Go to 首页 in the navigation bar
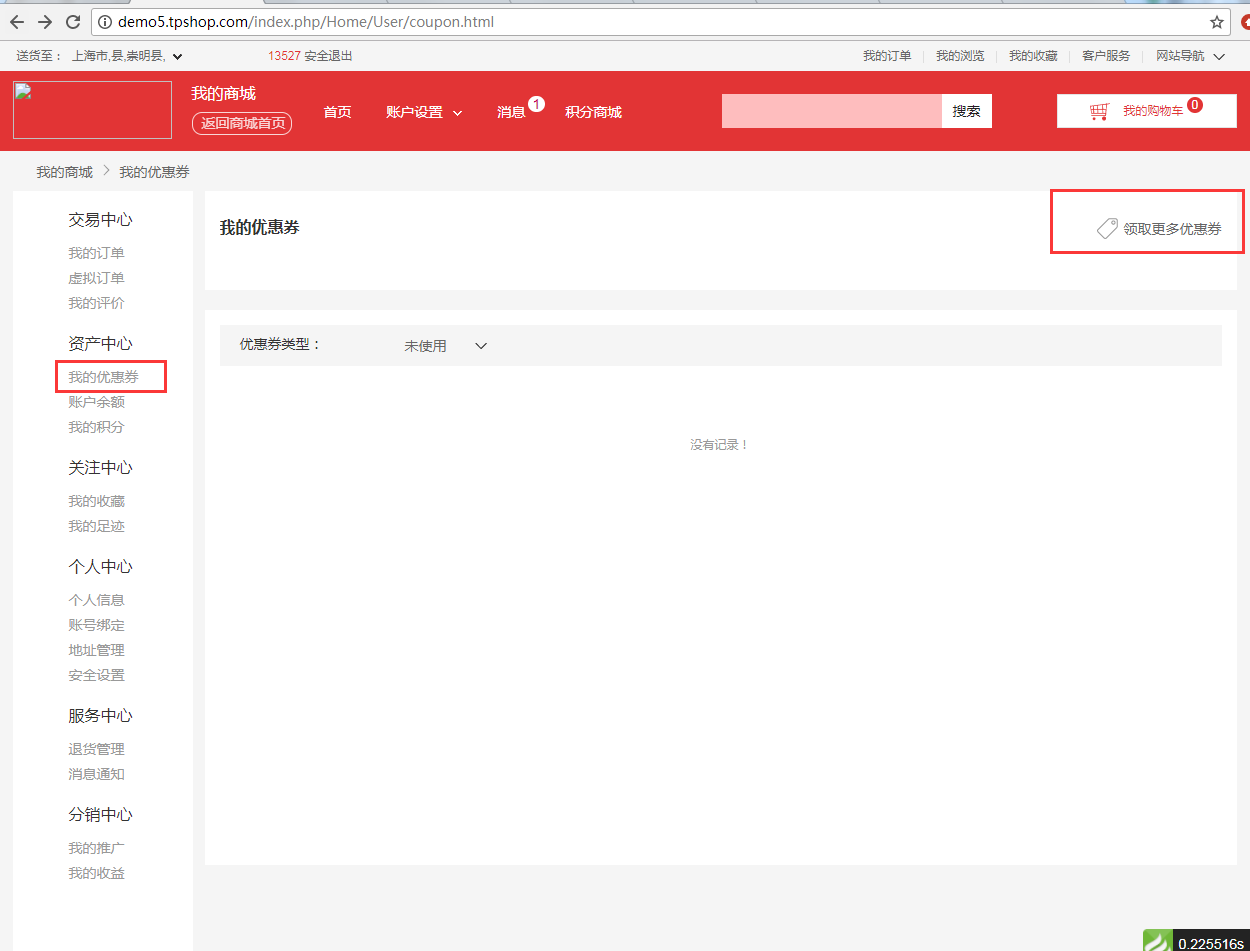Screen dimensions: 1250x951 [x=337, y=113]
